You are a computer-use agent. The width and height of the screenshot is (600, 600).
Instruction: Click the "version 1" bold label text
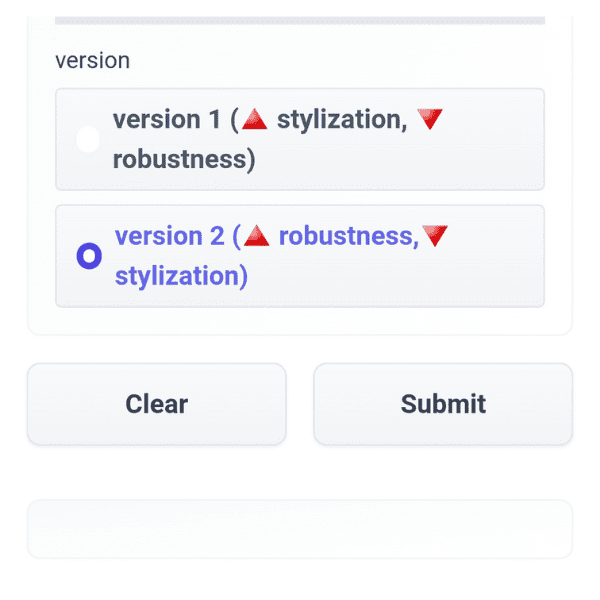(x=168, y=120)
